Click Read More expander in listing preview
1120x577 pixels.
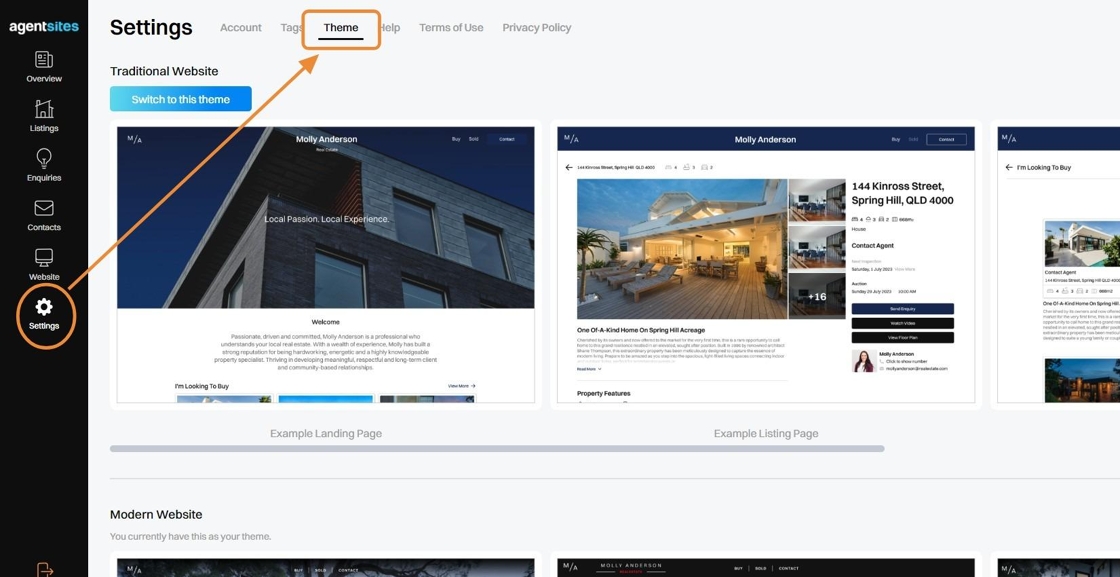point(589,369)
